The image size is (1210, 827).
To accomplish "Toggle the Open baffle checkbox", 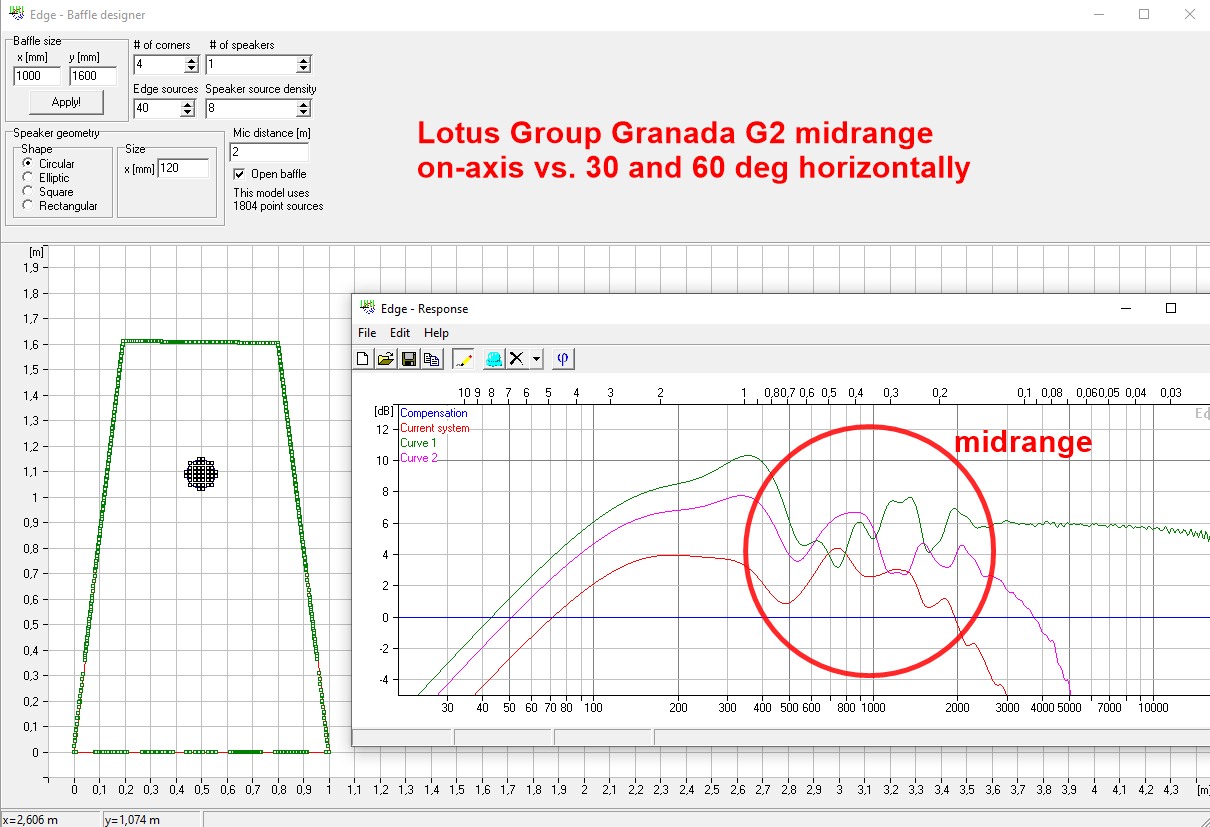I will pos(239,174).
